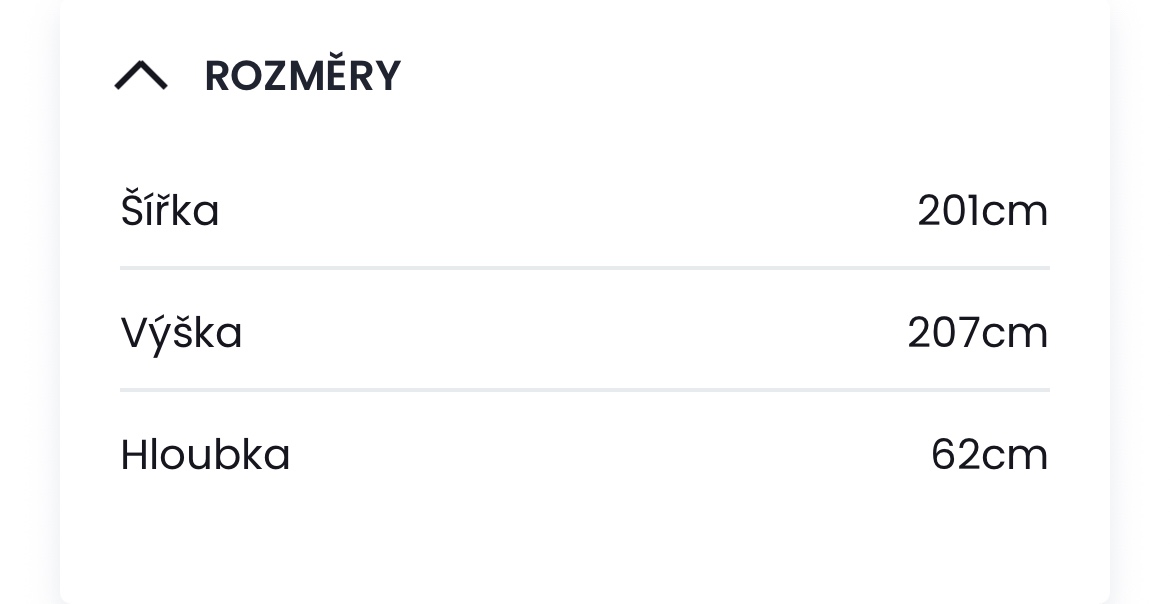Select the Výška row label
Viewport: 1170px width, 604px height.
pyautogui.click(x=182, y=332)
